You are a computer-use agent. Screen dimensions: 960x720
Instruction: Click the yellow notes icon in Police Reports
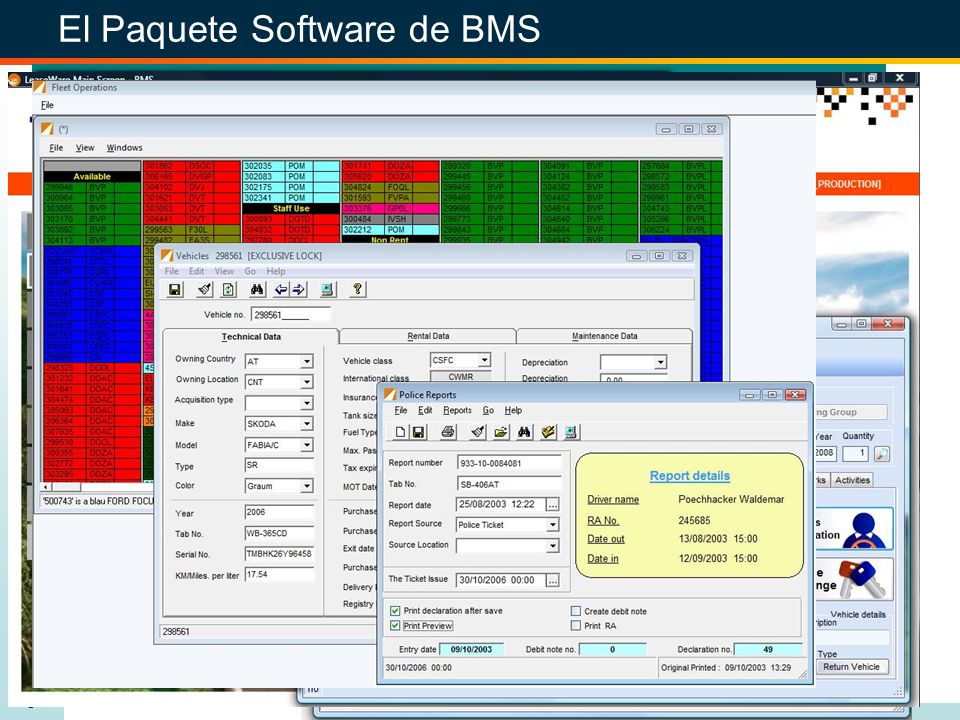coord(547,432)
